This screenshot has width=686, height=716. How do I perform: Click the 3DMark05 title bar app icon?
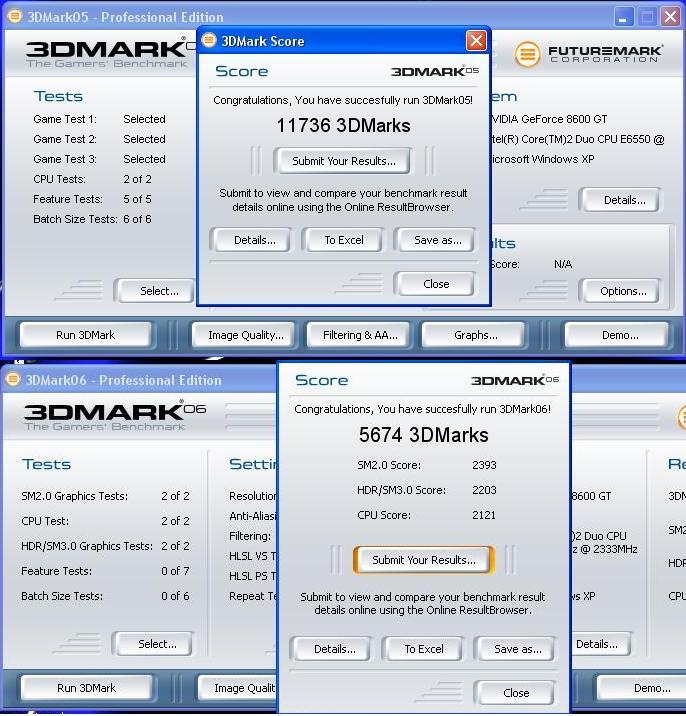(15, 16)
